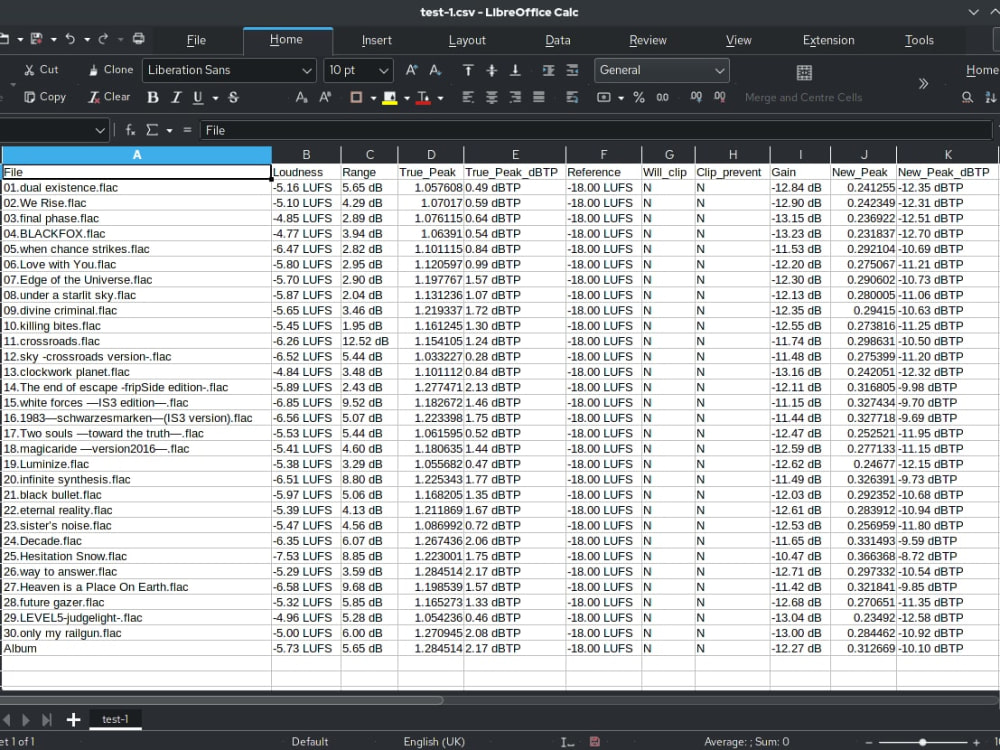The image size is (1000, 750).
Task: Decrease font size icon
Action: tap(436, 70)
